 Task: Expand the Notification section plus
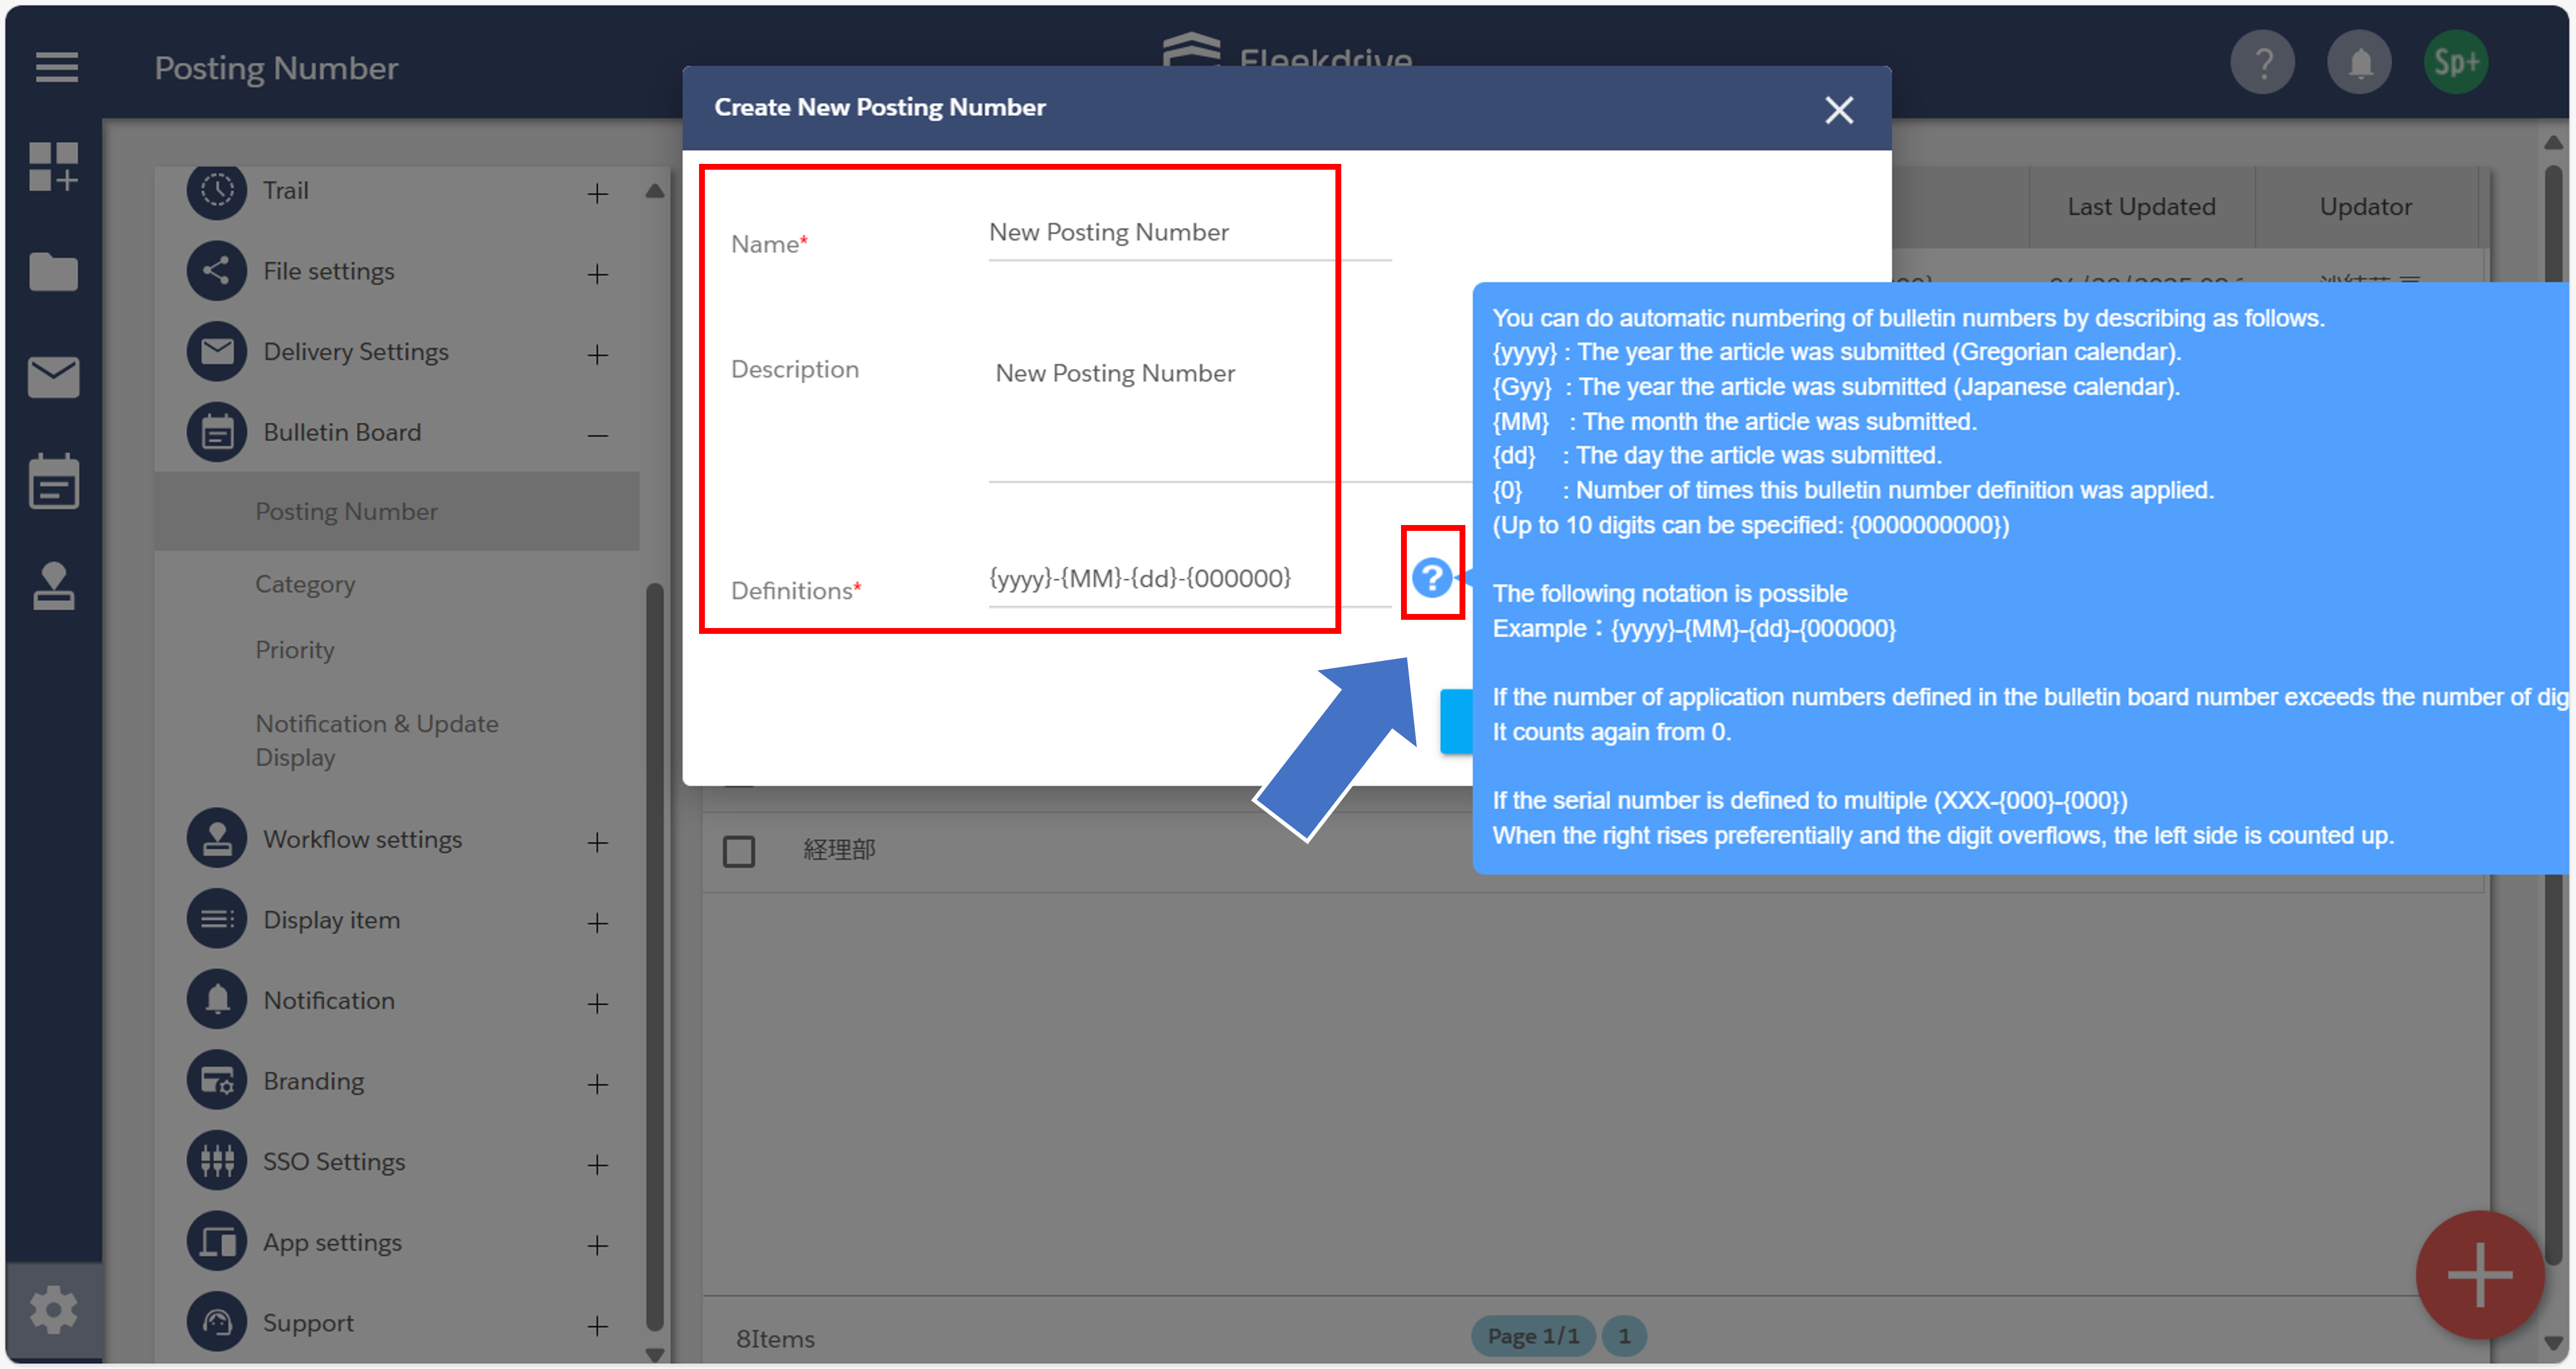tap(598, 1003)
